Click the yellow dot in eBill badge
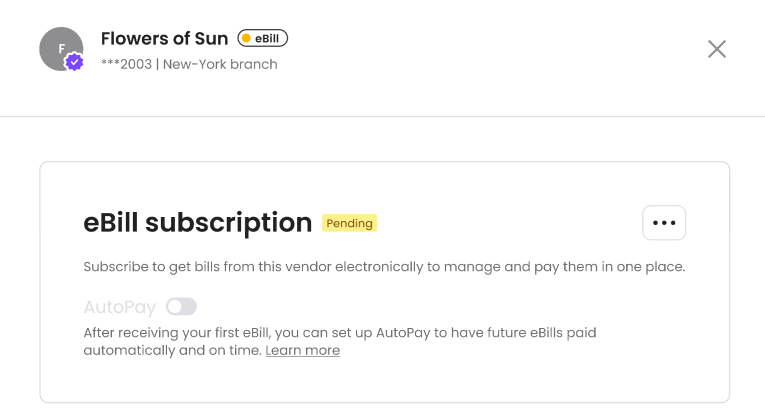The width and height of the screenshot is (765, 418). click(246, 39)
